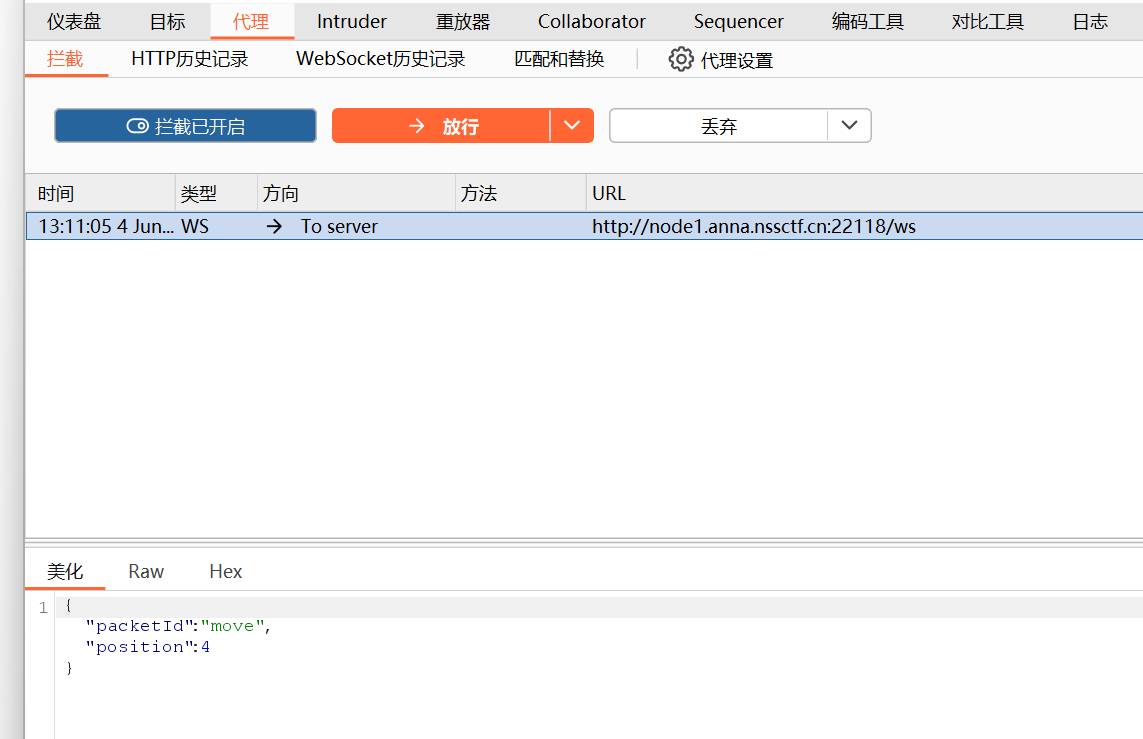
Task: Open the Sequencer tab
Action: pyautogui.click(x=738, y=22)
